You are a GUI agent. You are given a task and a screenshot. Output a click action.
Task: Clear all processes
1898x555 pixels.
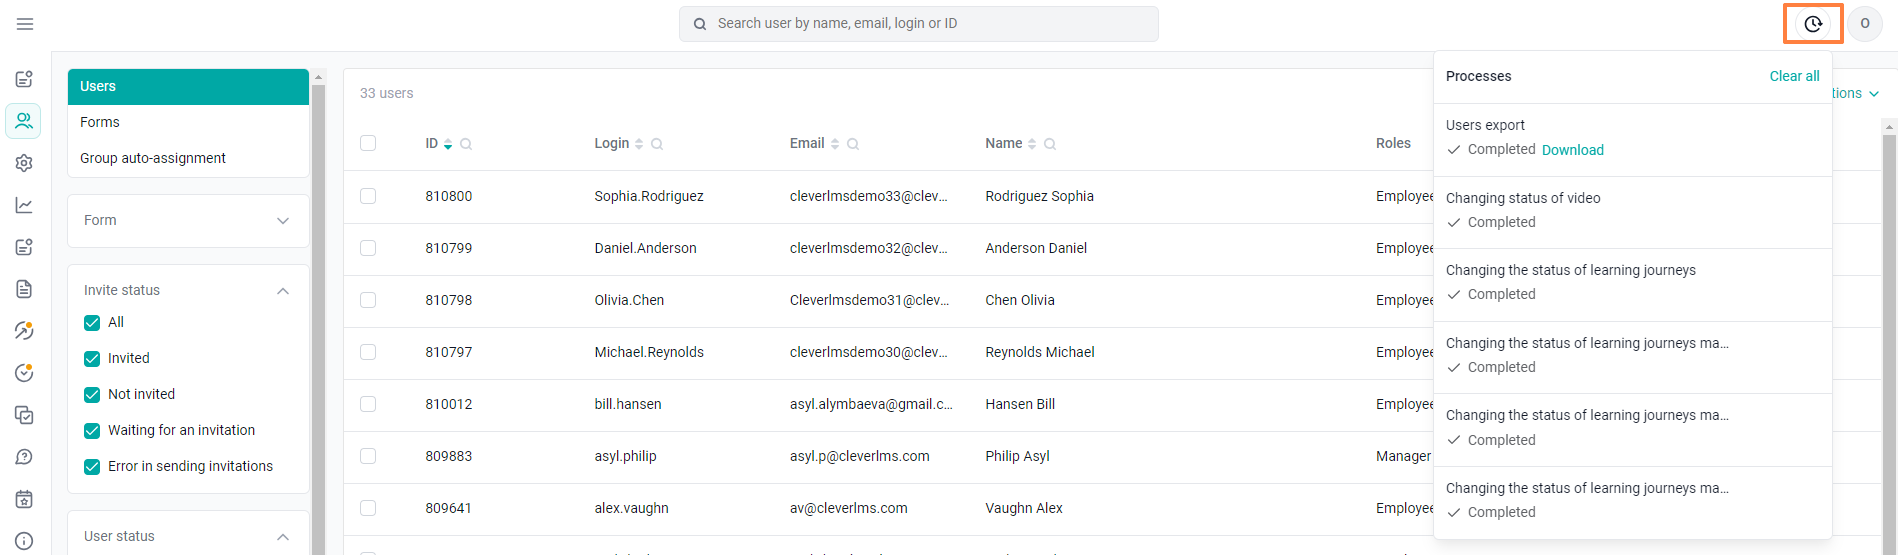coord(1794,76)
